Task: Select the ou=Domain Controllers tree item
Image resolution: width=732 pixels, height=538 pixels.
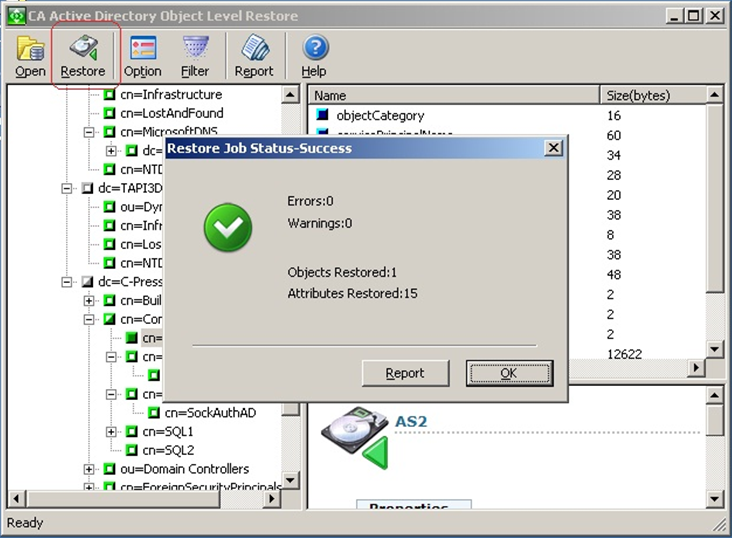Action: coord(184,468)
